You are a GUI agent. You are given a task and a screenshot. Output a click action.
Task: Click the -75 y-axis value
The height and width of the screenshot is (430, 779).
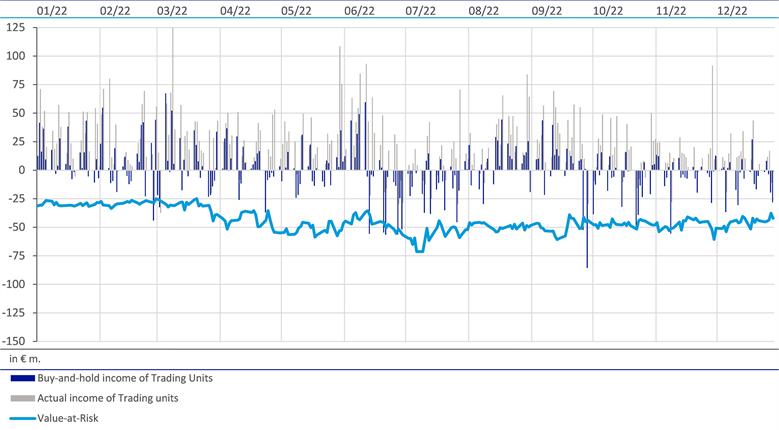pos(15,255)
